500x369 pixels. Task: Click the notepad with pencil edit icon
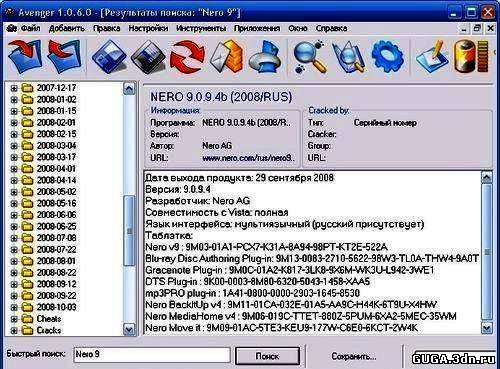[432, 56]
